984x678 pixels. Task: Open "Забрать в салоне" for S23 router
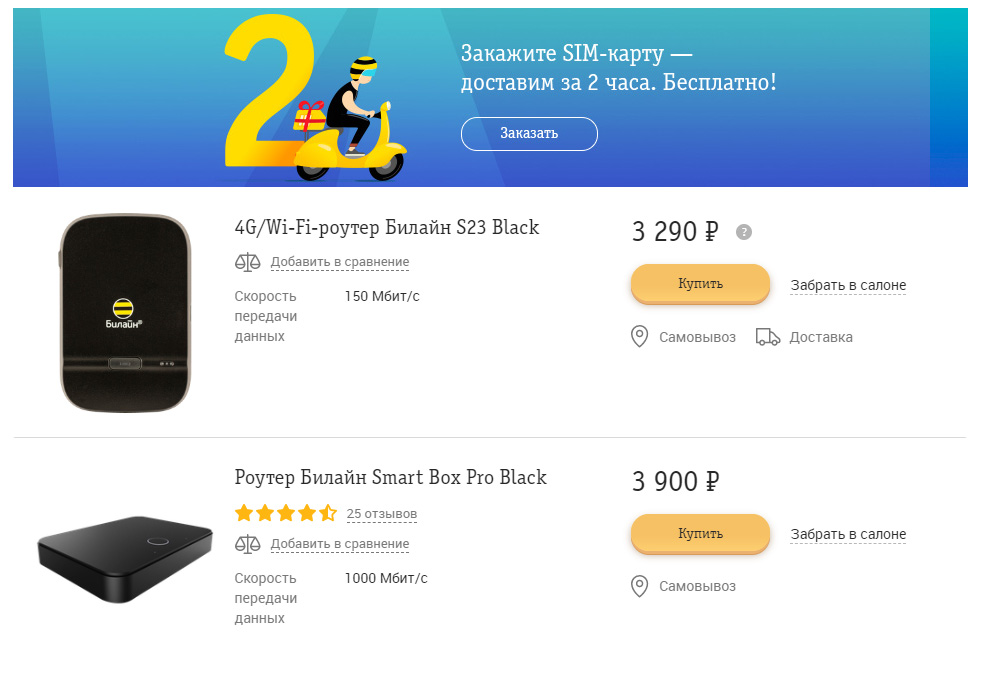click(x=848, y=285)
